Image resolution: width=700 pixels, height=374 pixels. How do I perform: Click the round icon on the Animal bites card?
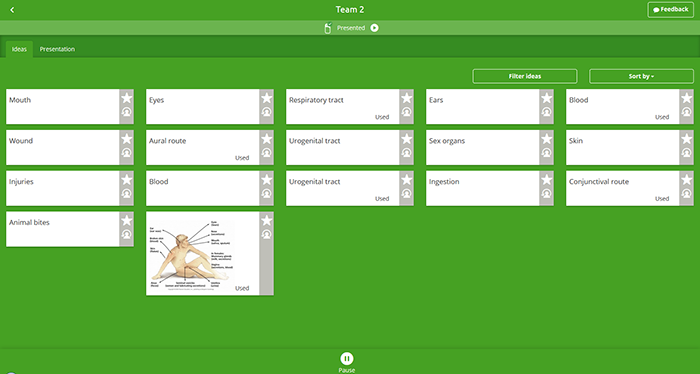[127, 234]
